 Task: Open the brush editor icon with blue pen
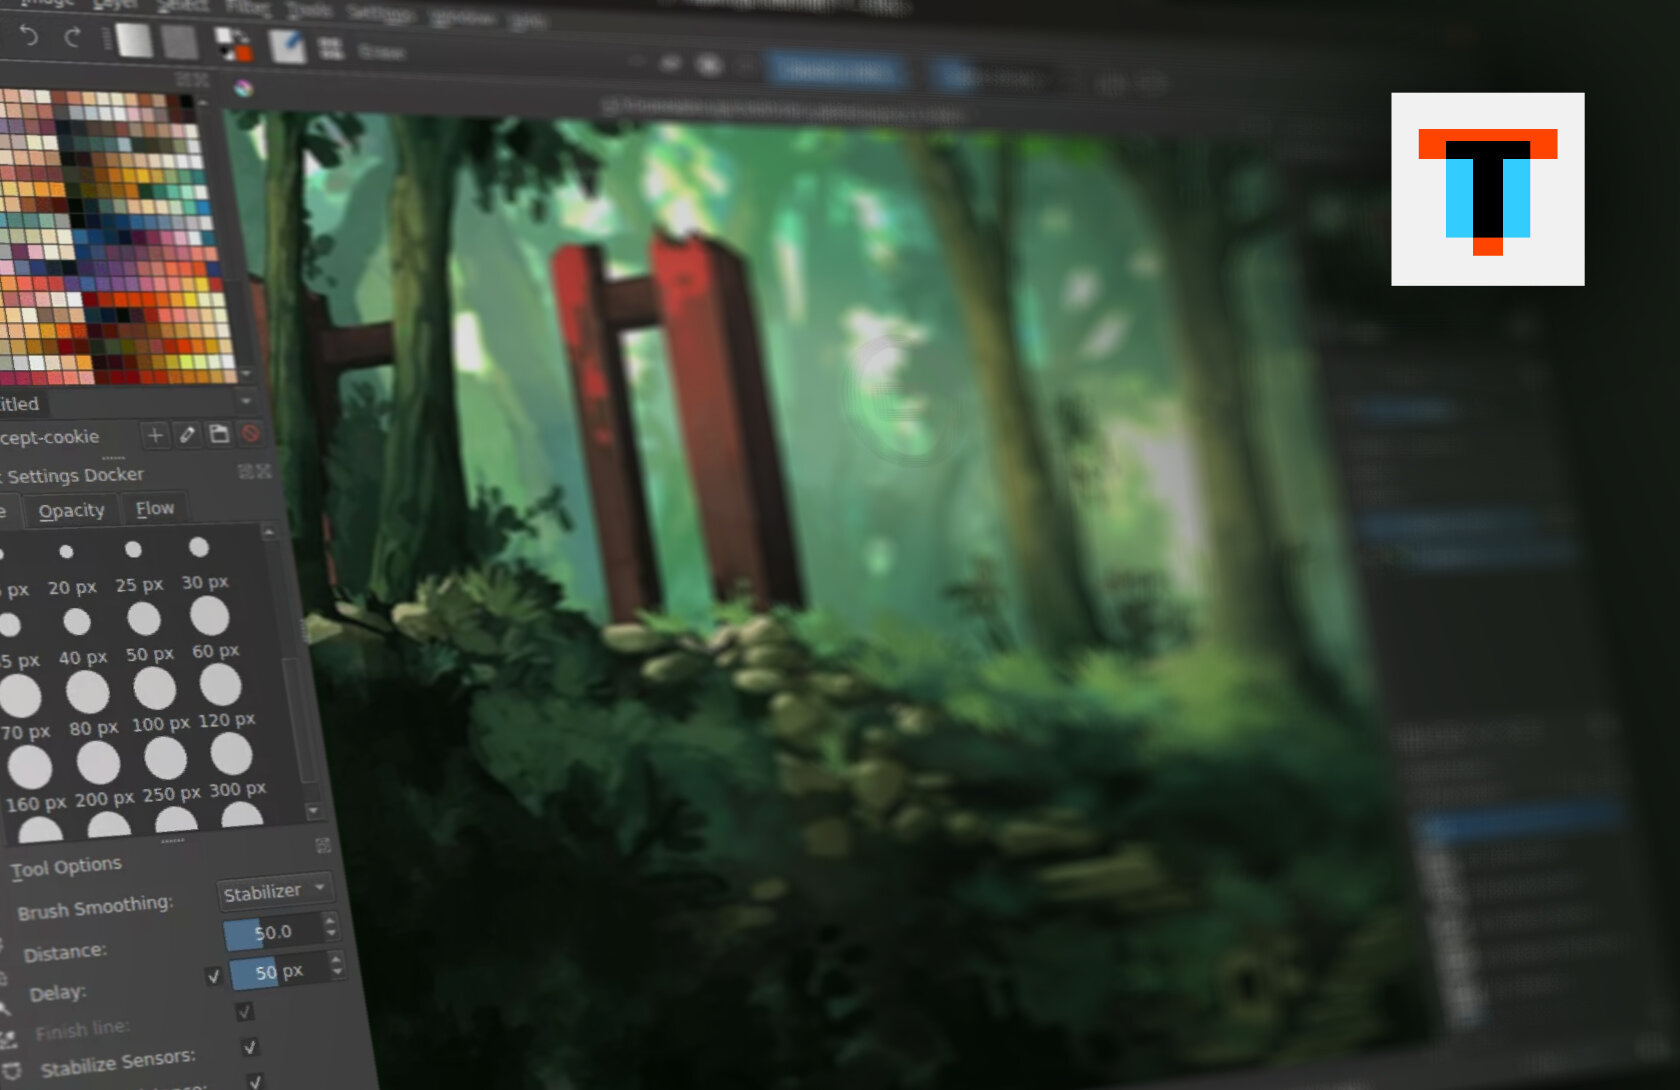(x=287, y=46)
